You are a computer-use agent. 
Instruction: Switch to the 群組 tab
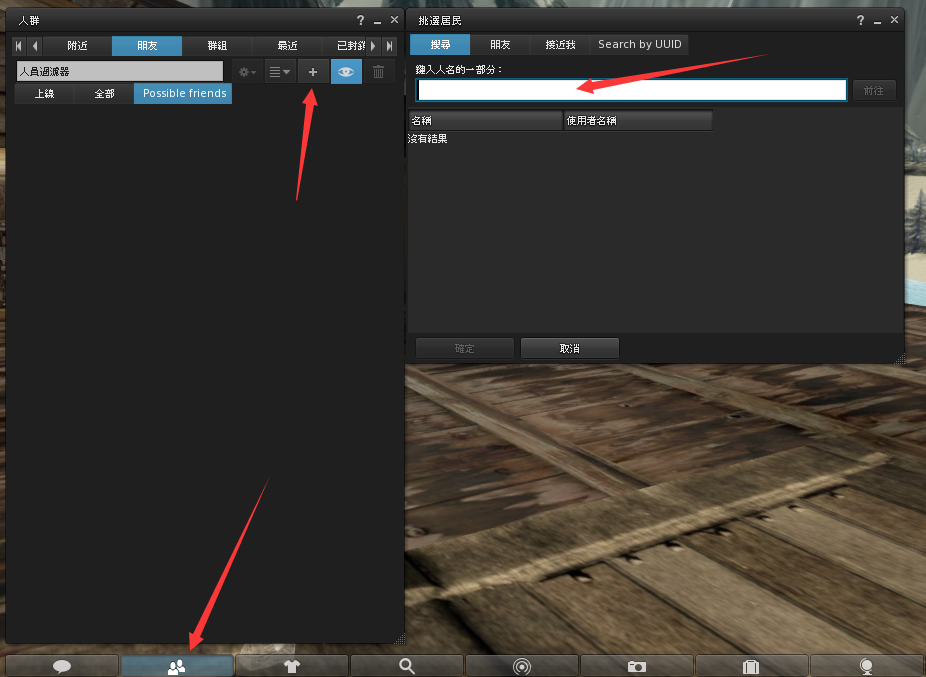(217, 45)
